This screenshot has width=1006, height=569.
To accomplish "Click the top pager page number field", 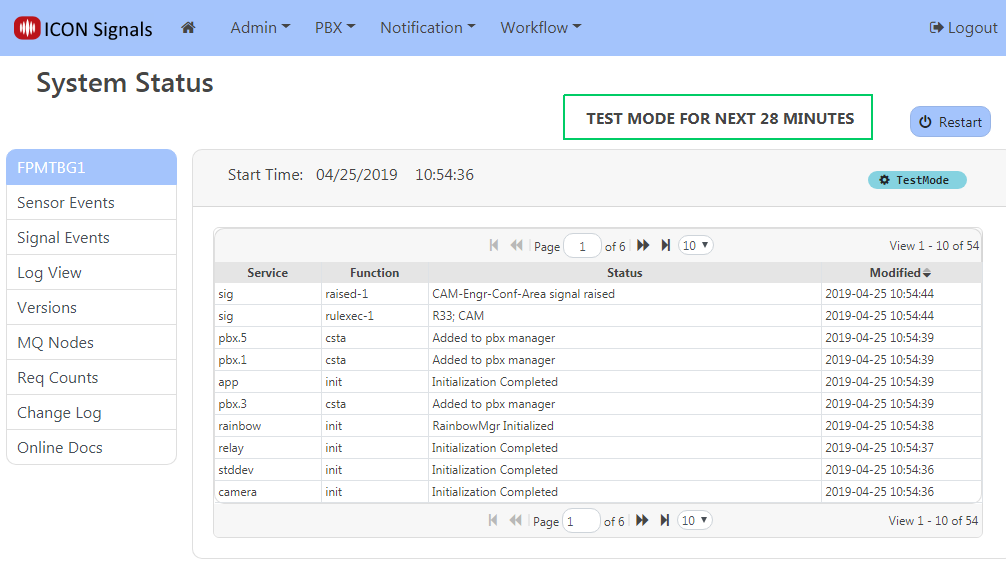I will click(583, 246).
